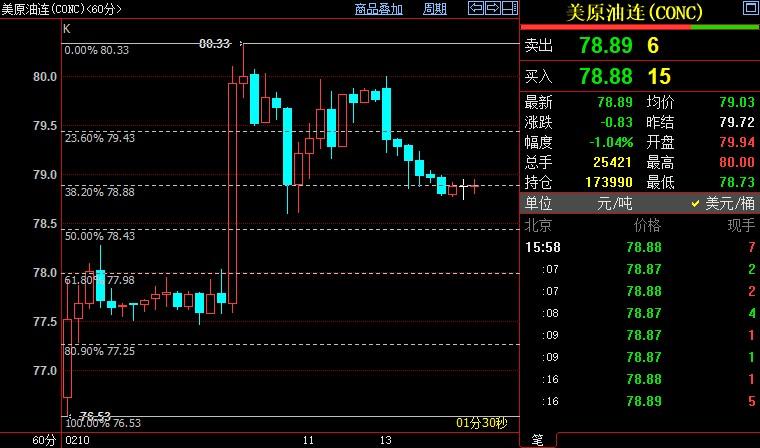The image size is (760, 448).
Task: Maximize the 美原油连 quote panel
Action: (750, 10)
